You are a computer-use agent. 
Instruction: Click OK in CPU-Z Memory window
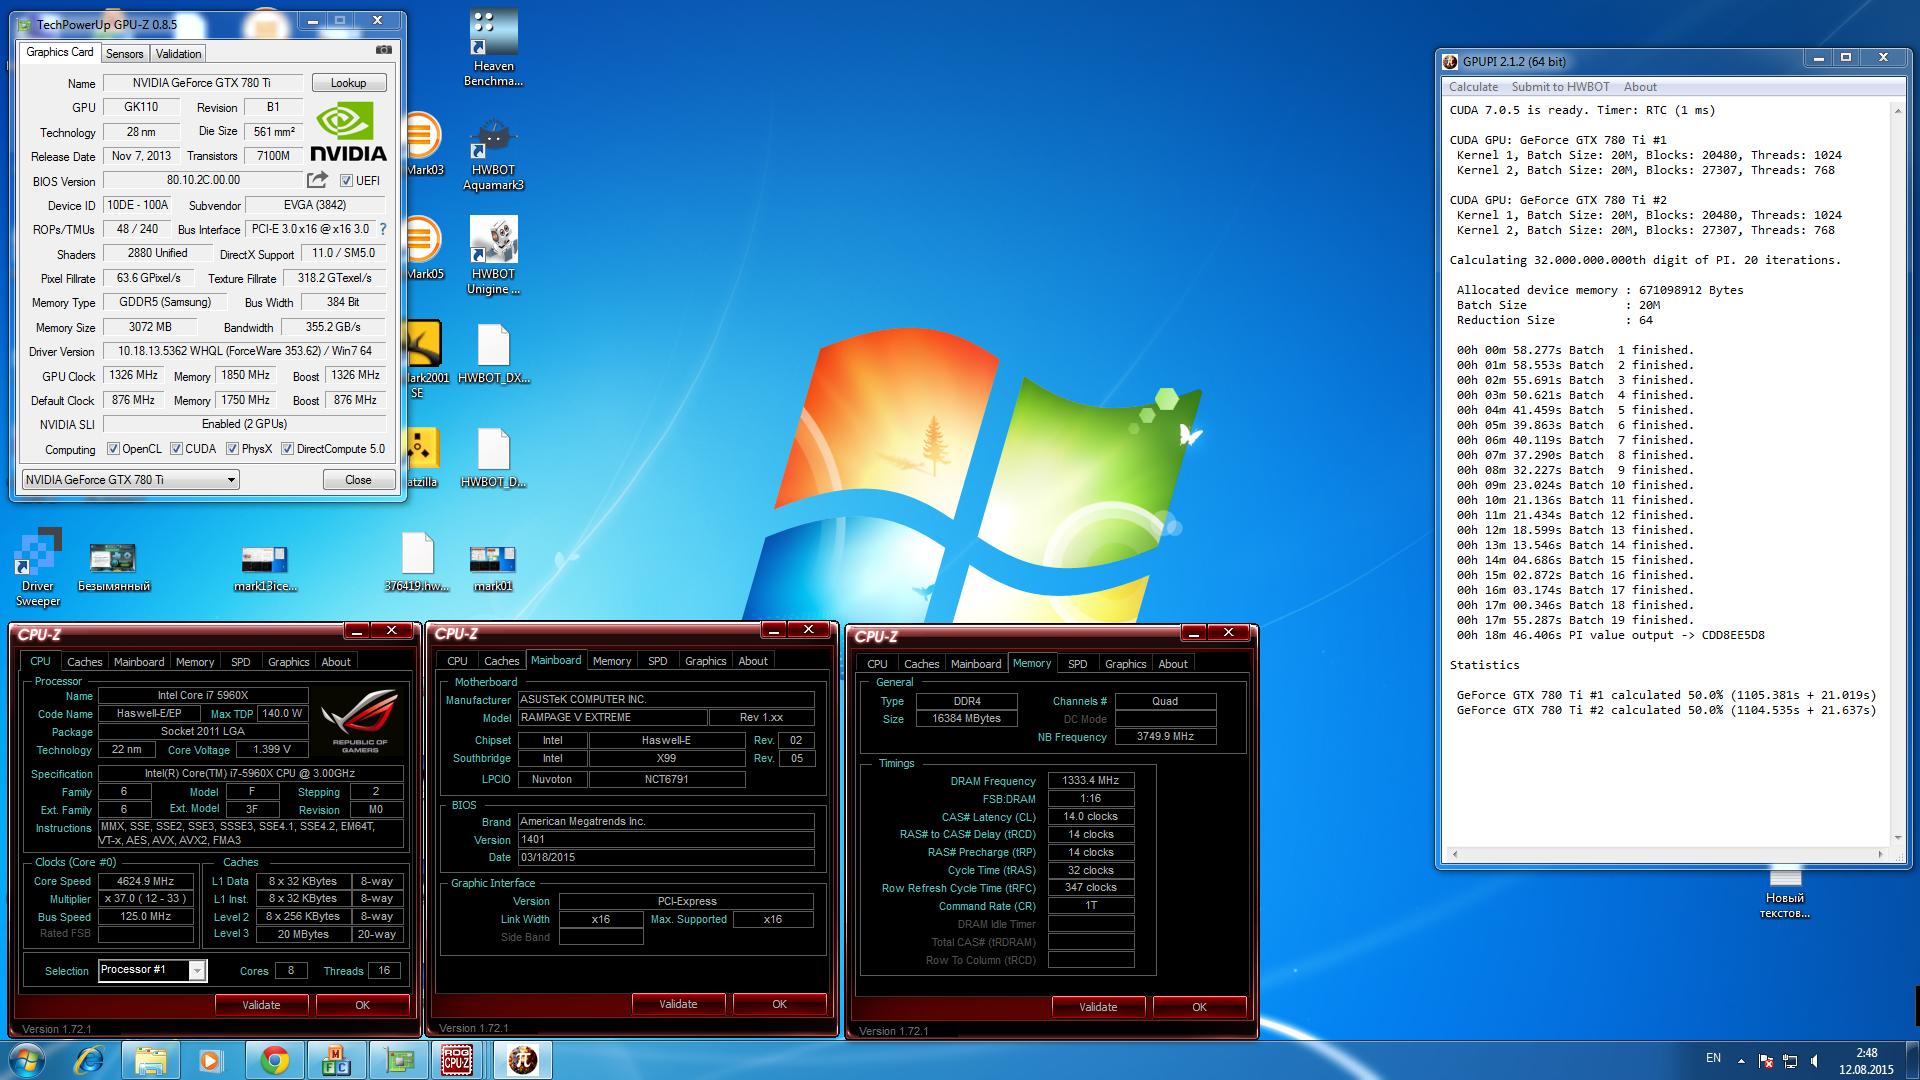[1199, 1007]
